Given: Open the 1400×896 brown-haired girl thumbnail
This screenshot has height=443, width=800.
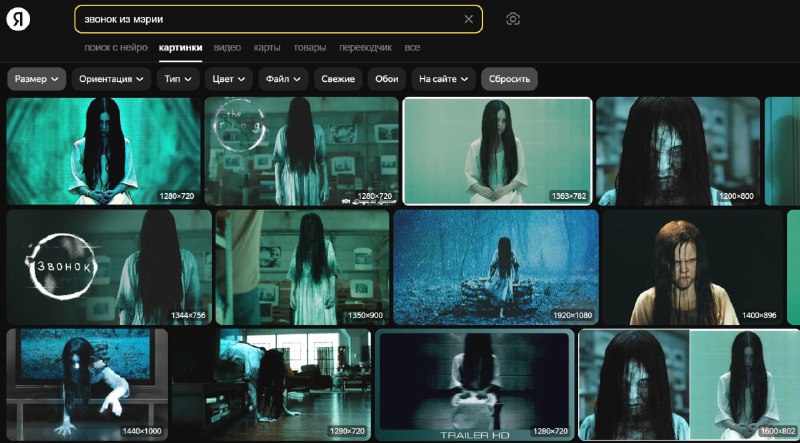Looking at the screenshot, I should [x=692, y=267].
